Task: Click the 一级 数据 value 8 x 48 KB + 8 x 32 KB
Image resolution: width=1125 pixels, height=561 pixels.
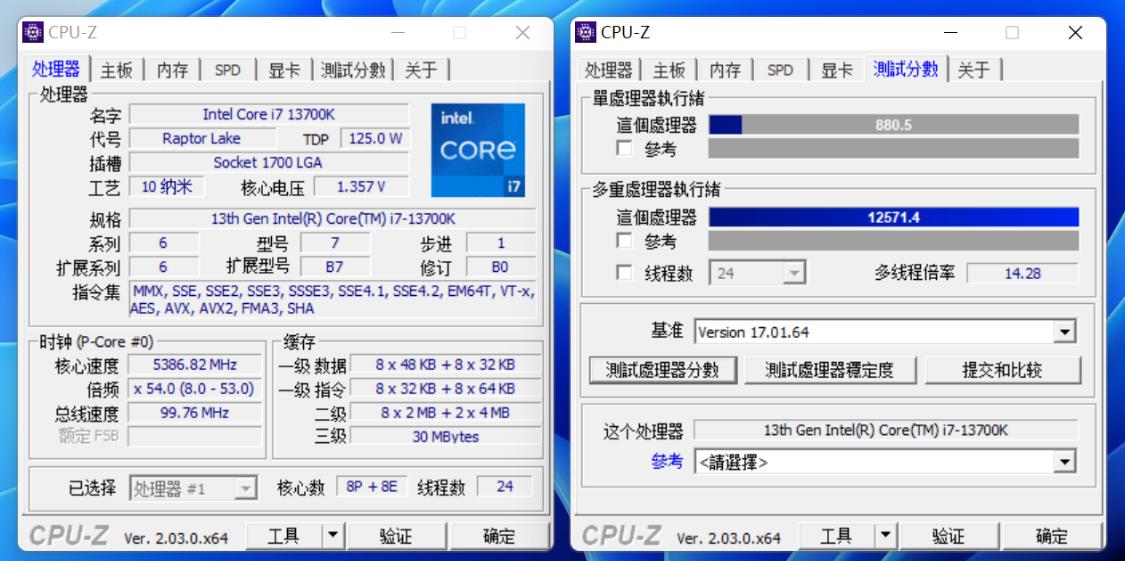Action: coord(445,364)
